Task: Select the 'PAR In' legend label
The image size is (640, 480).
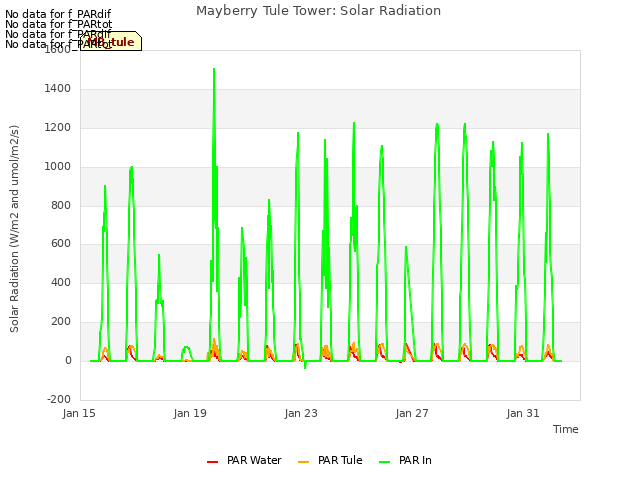Action: 415,460
